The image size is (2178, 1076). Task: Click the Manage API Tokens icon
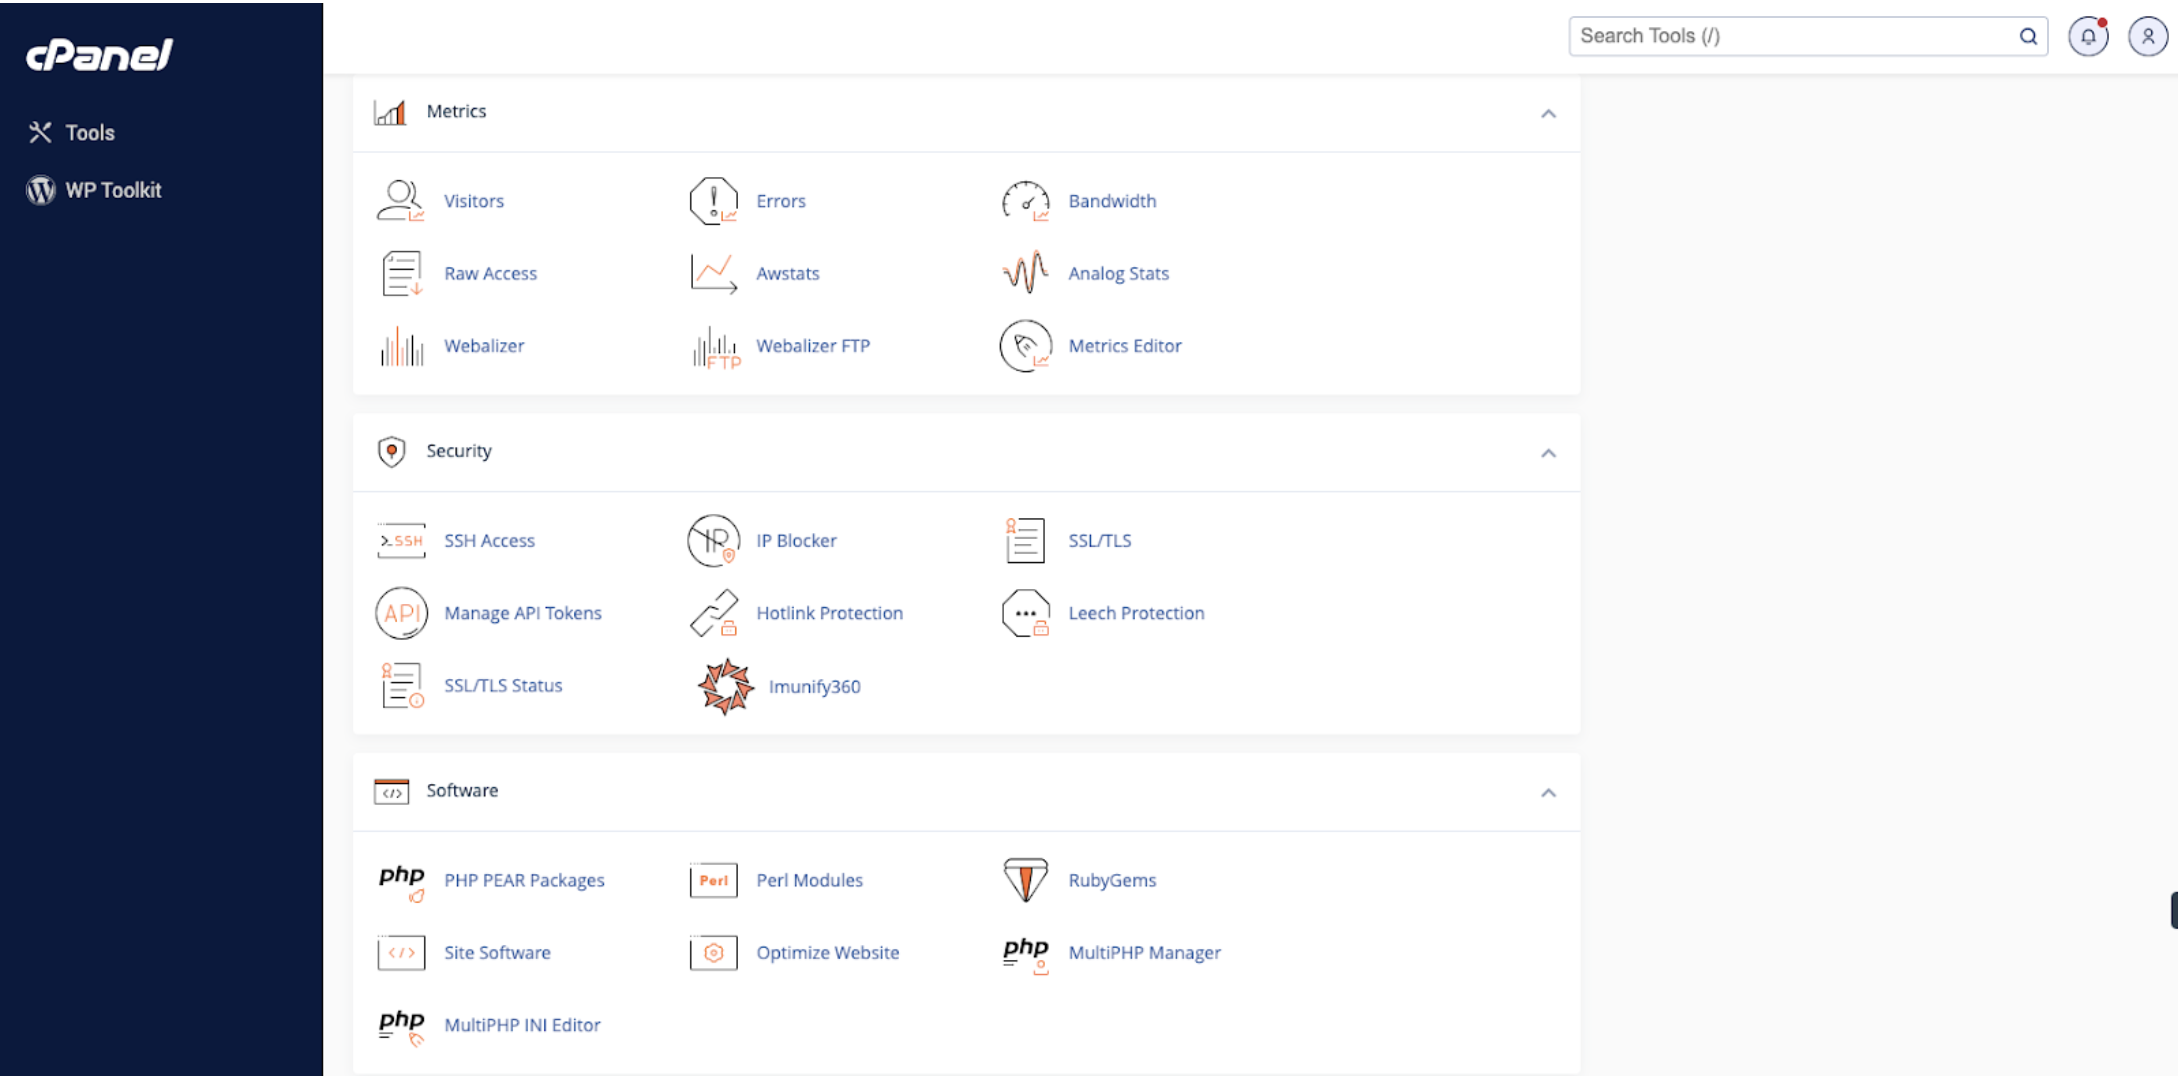pos(401,613)
